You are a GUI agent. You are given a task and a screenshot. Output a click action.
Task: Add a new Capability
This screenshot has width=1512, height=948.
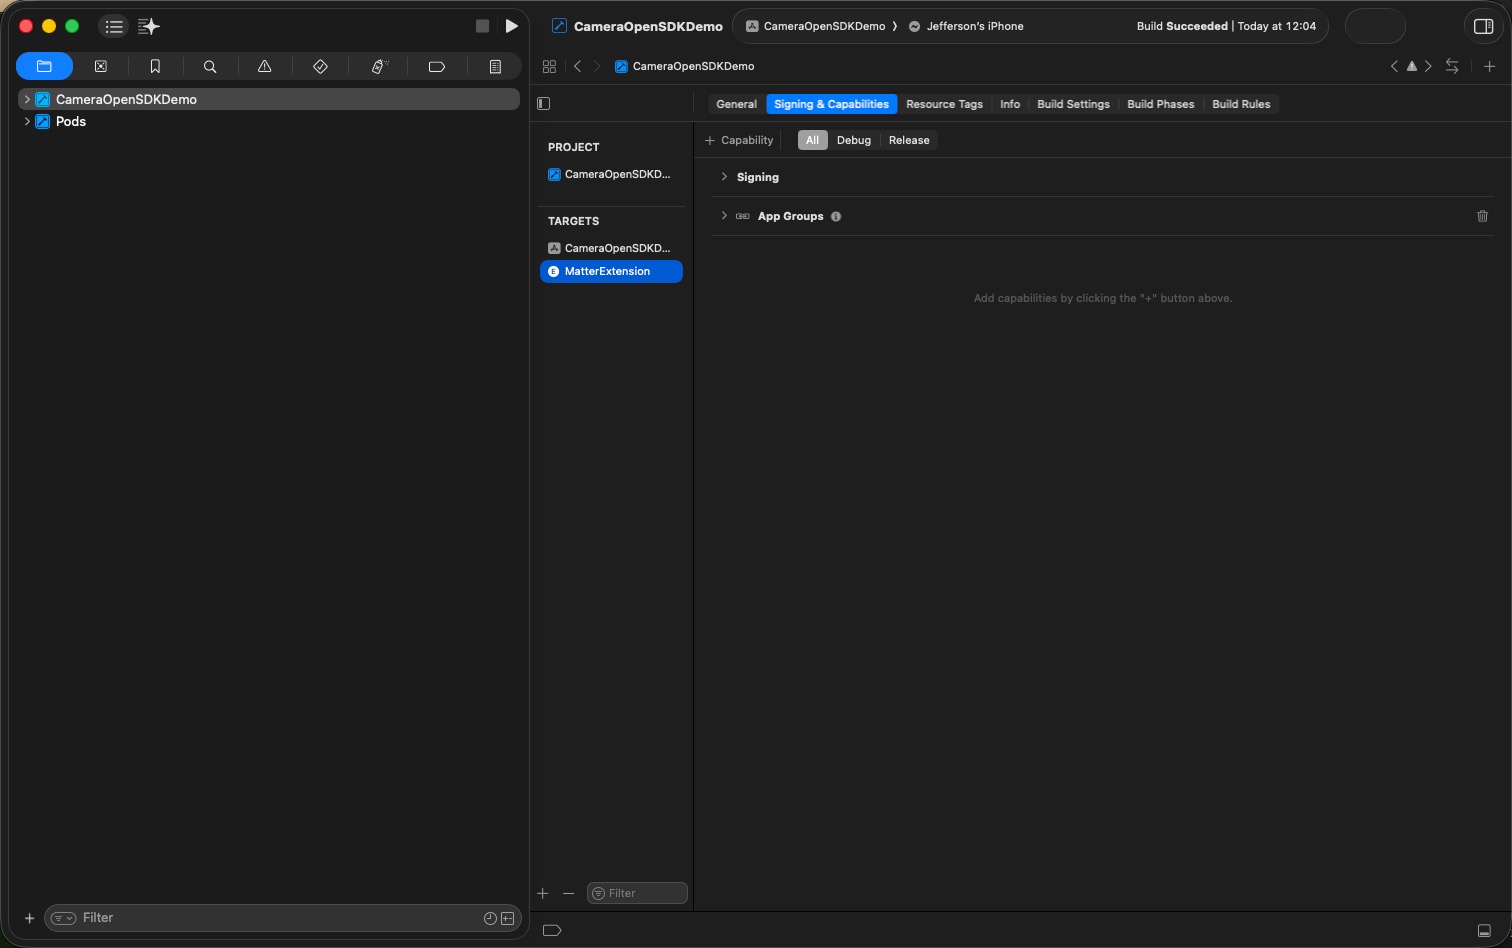point(739,140)
